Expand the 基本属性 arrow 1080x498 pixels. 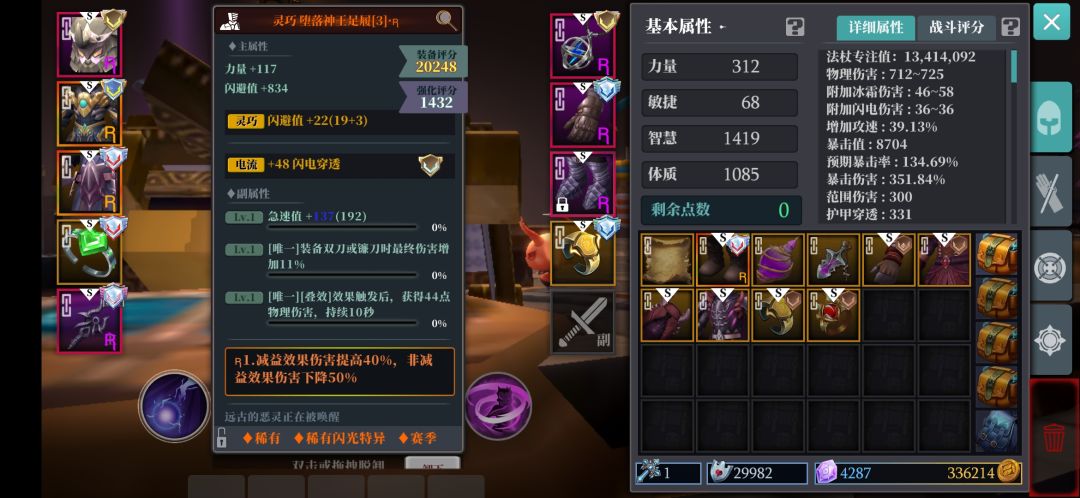click(723, 28)
